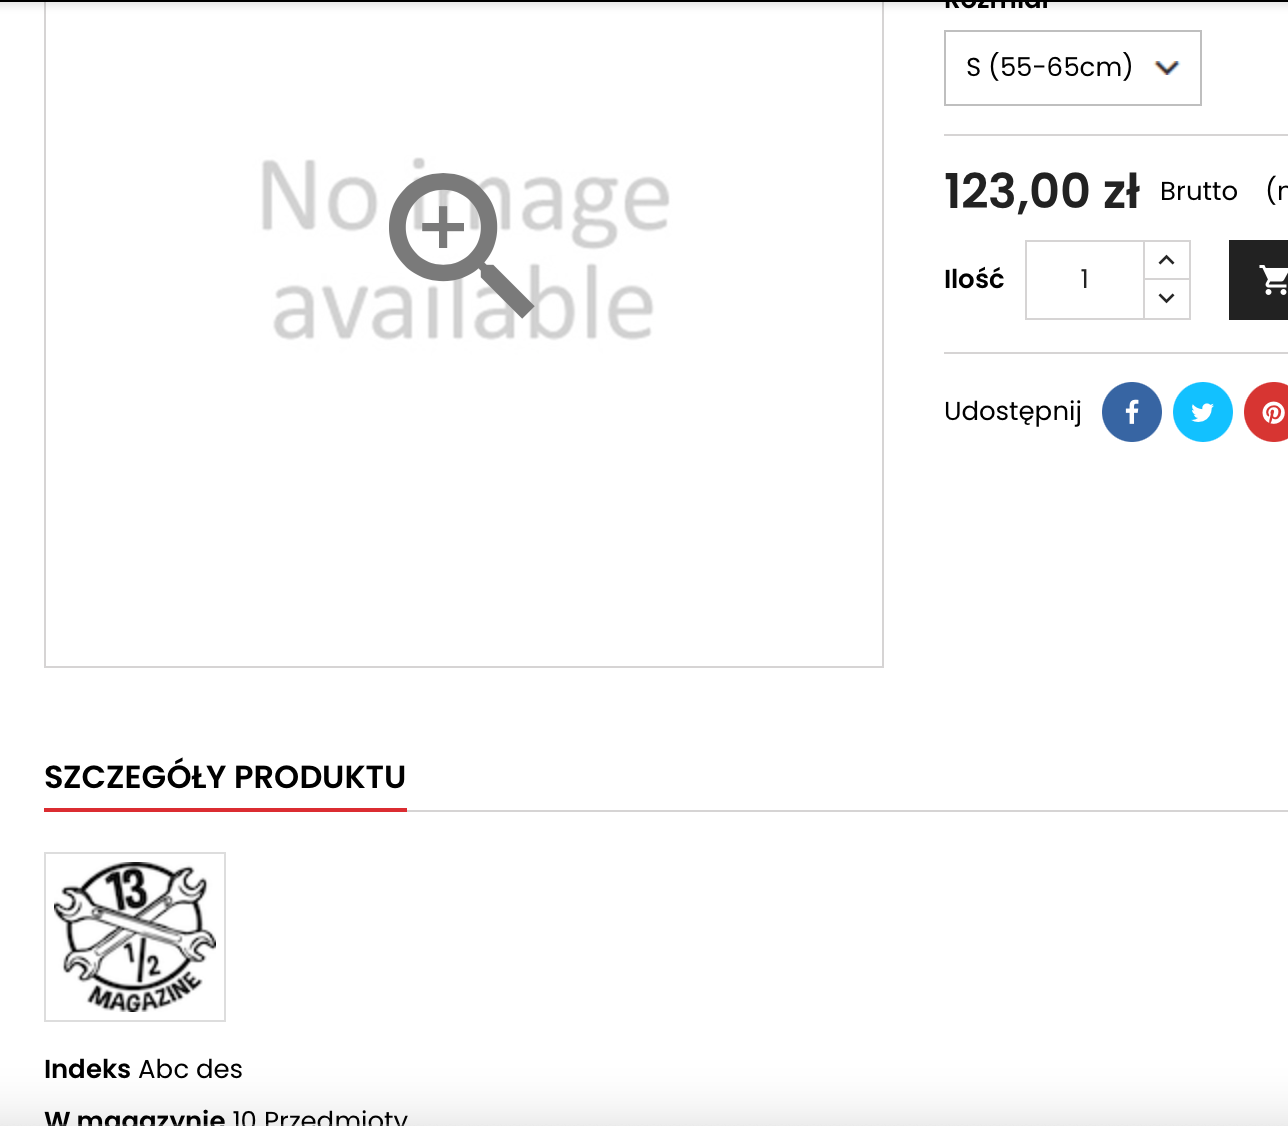Select the Szczegóły produktu tab
Screen dimensions: 1288x1126
click(x=225, y=777)
